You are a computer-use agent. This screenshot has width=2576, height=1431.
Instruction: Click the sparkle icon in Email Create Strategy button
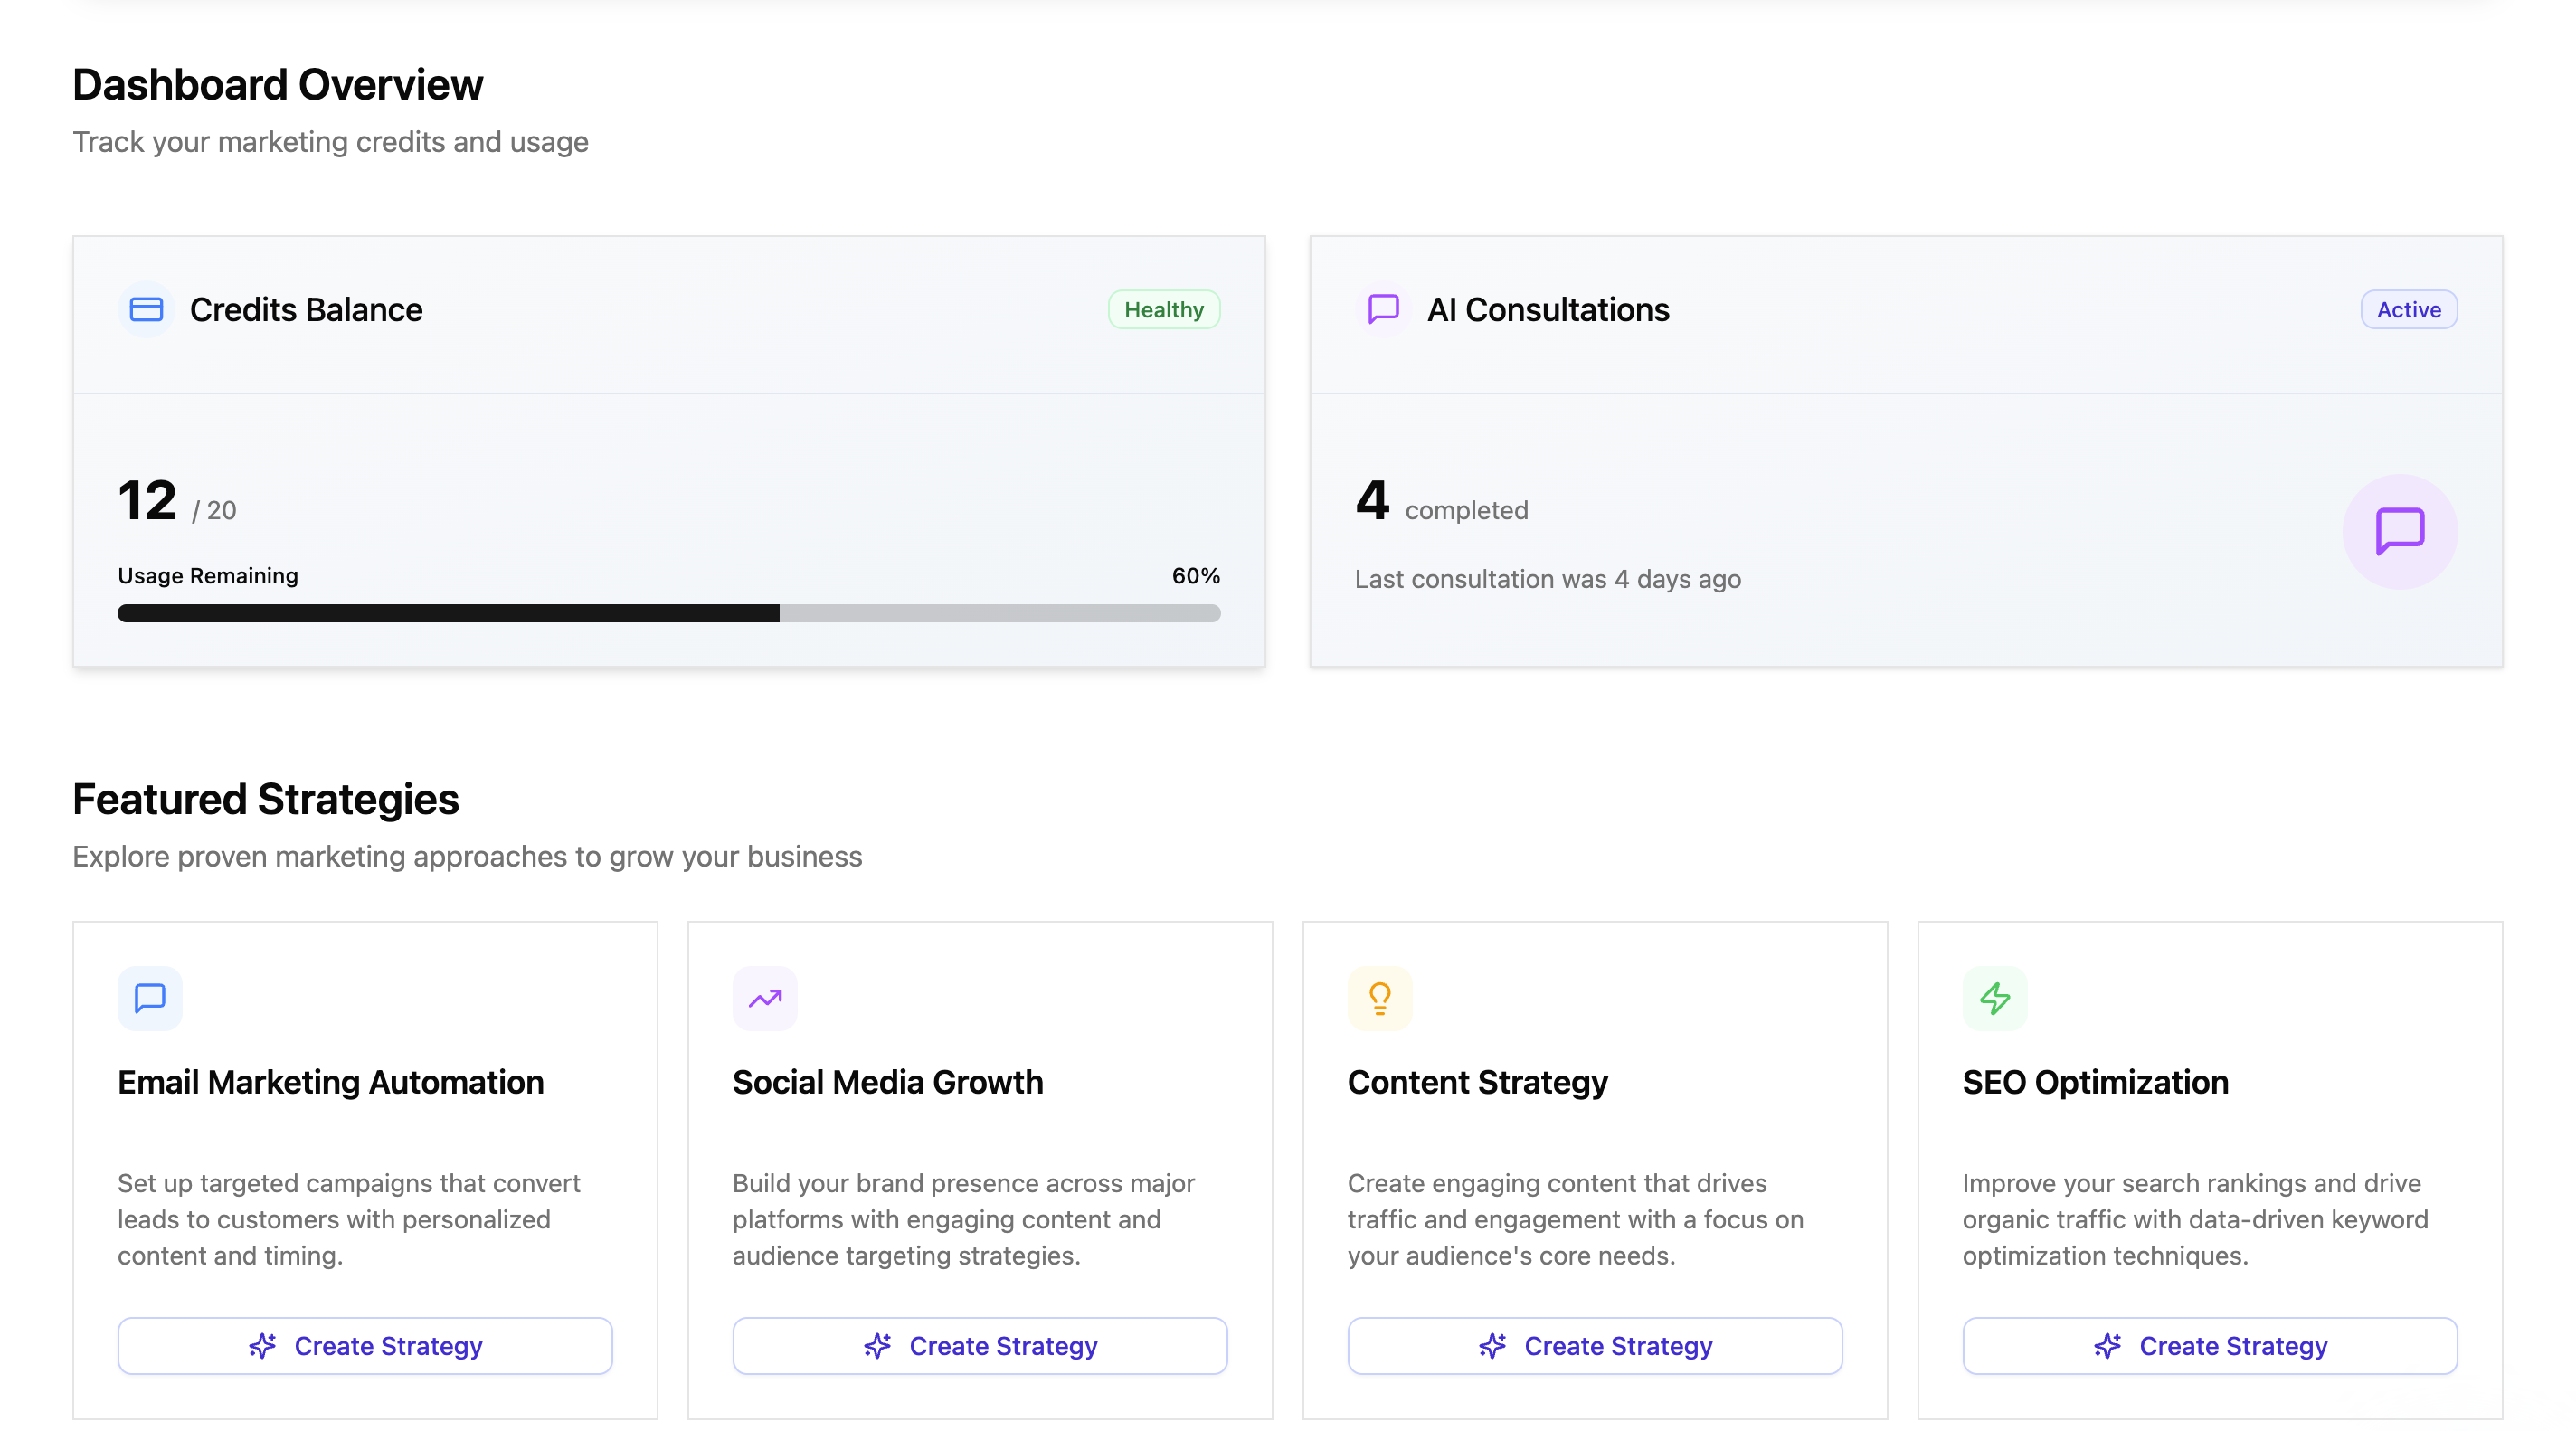tap(262, 1345)
